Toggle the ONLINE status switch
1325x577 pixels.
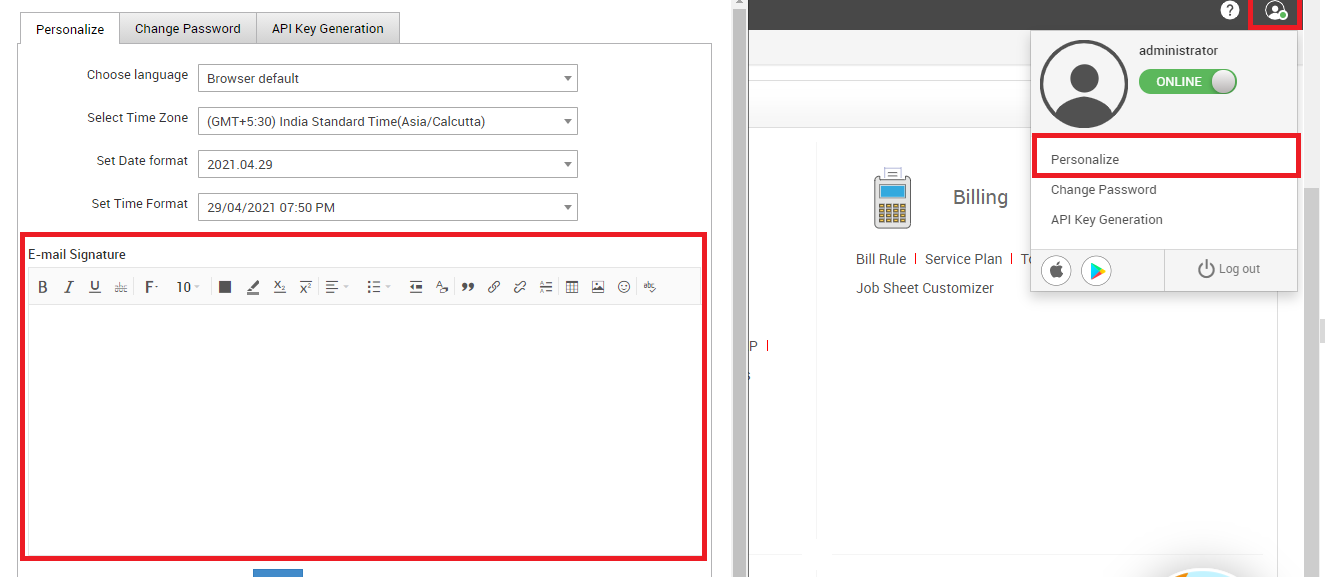(1188, 82)
